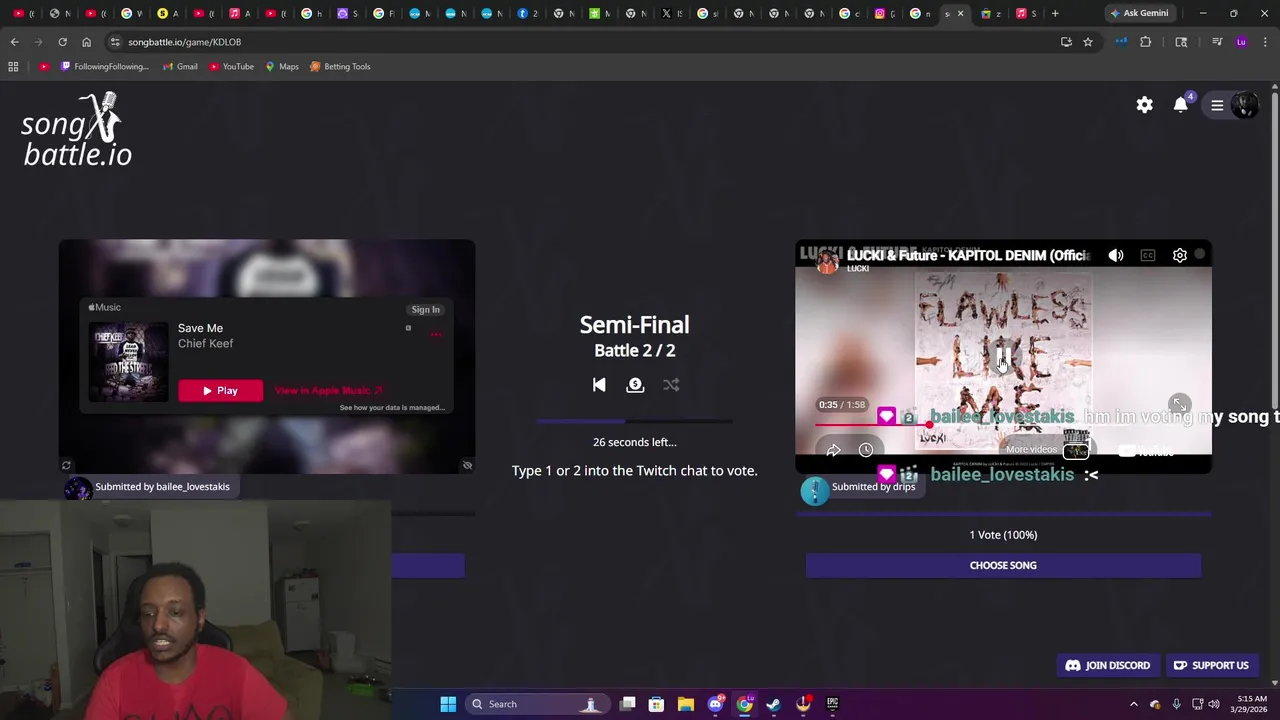Image resolution: width=1280 pixels, height=720 pixels.
Task: Open the YouTube bookmark
Action: coord(231,67)
